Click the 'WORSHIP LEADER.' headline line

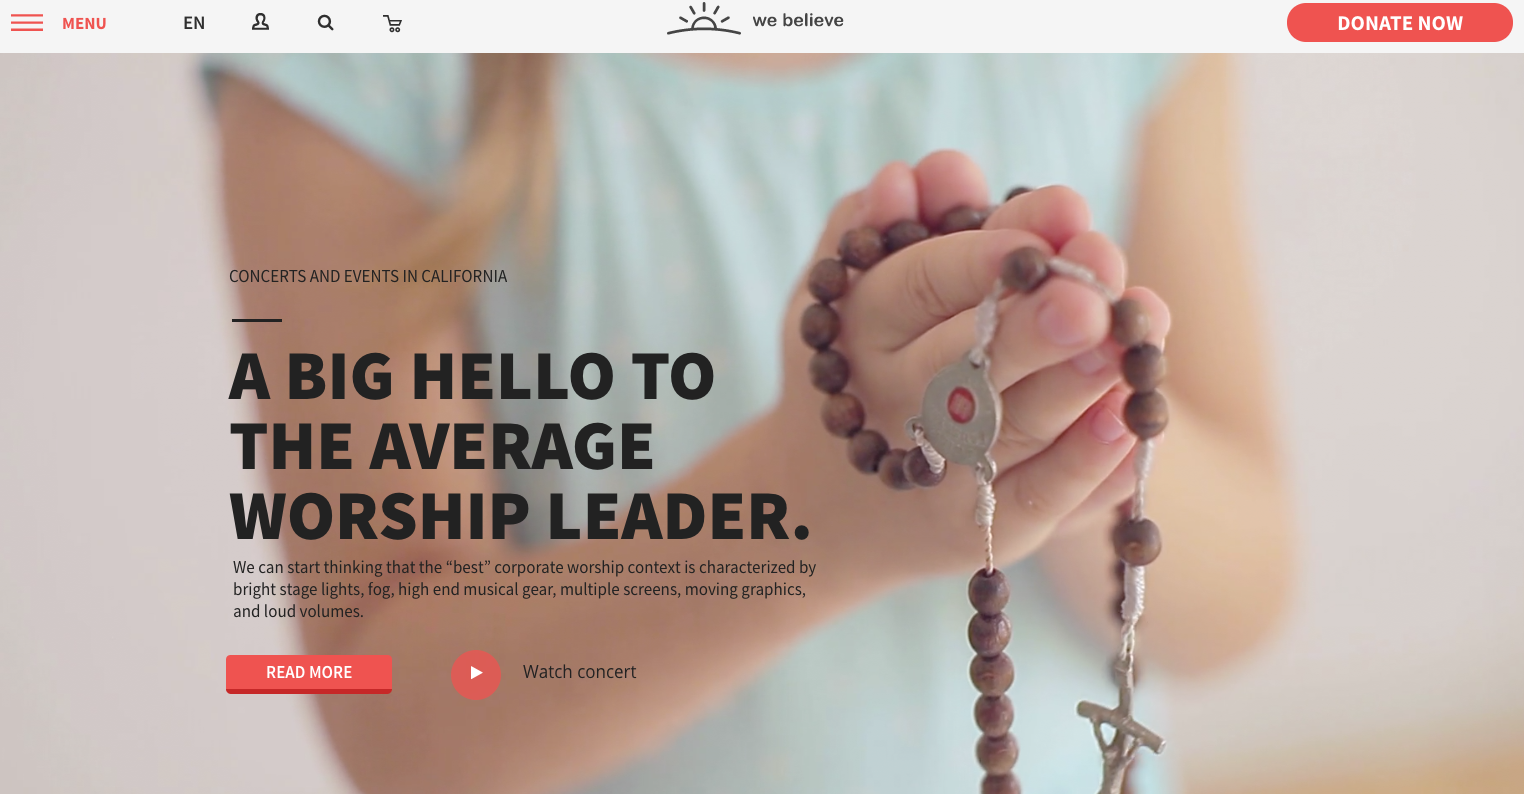(520, 517)
